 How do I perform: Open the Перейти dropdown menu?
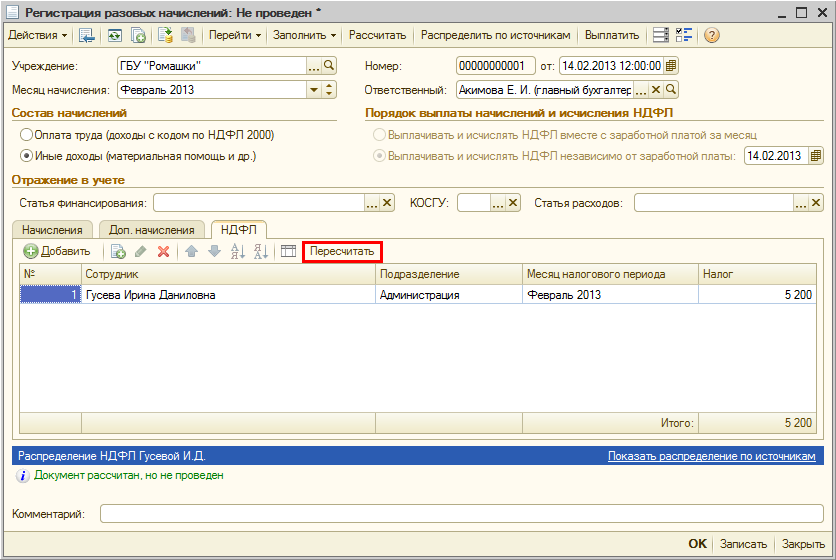click(x=235, y=36)
